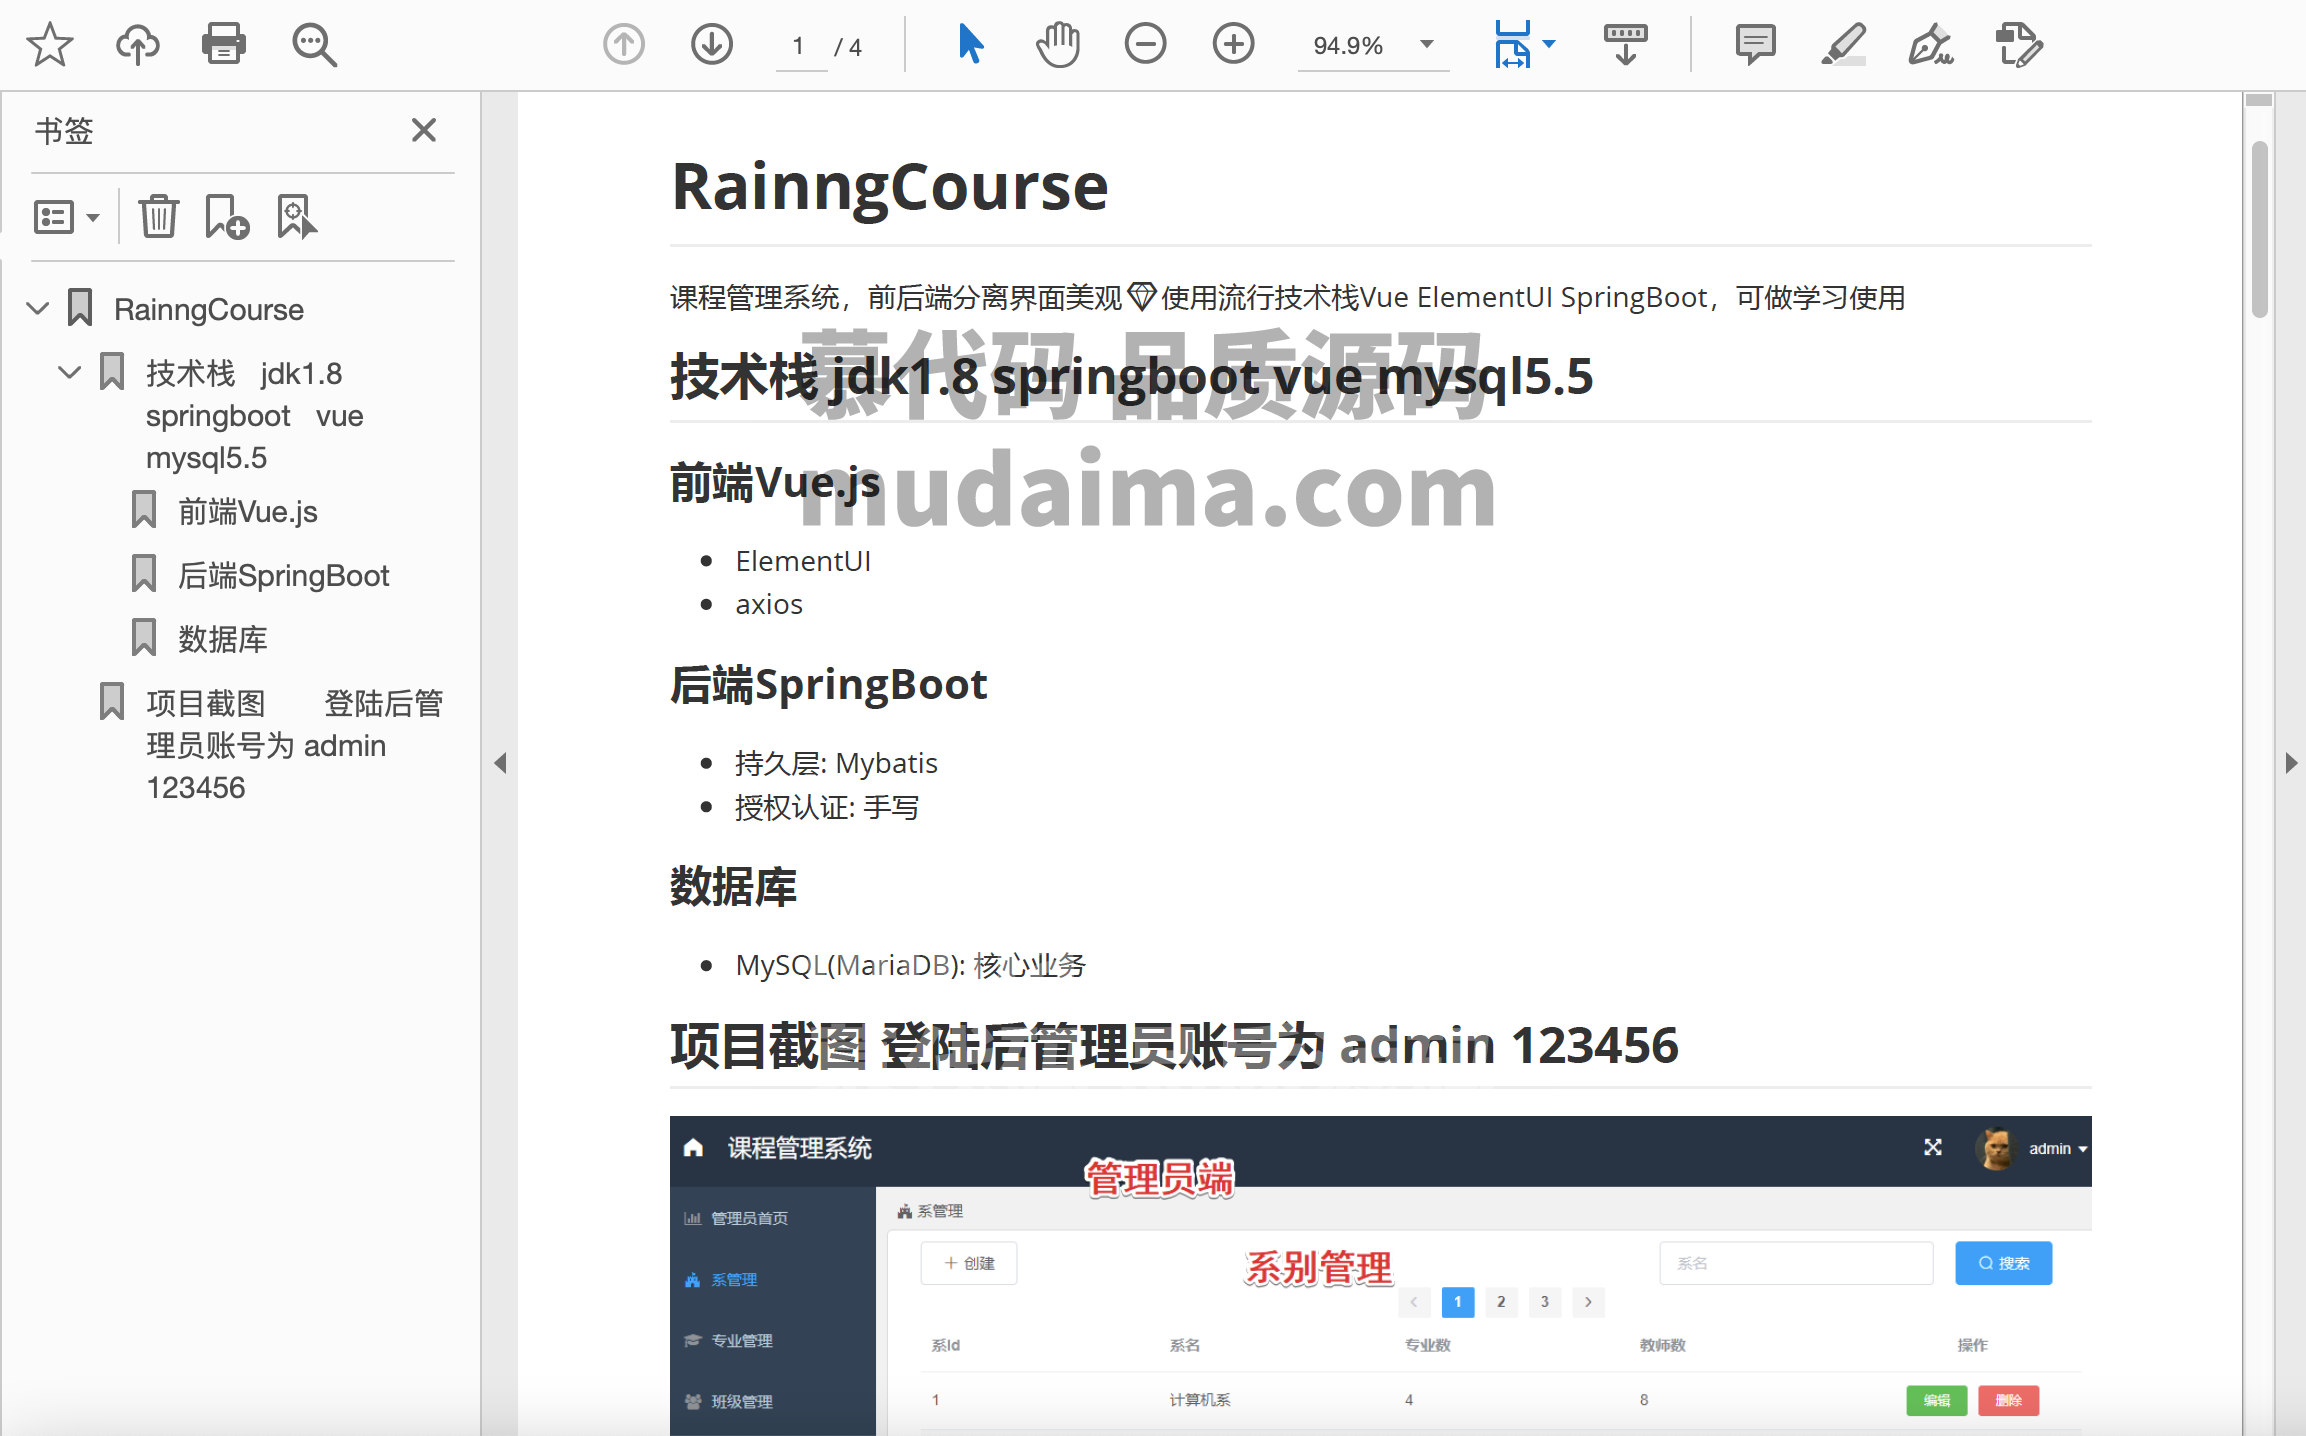This screenshot has width=2306, height=1436.
Task: Click the ElementUI list item
Action: pyautogui.click(x=803, y=561)
